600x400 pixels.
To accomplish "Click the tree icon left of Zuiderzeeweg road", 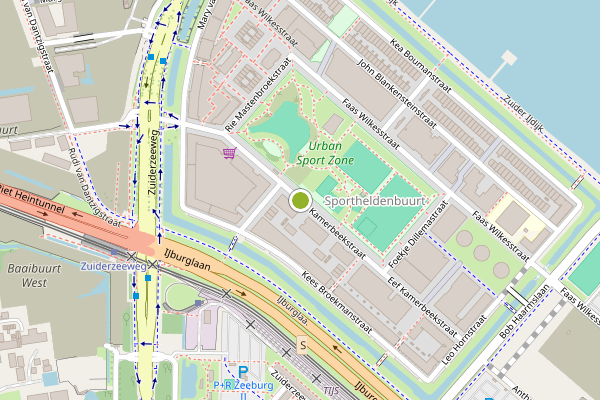I will point(126,318).
